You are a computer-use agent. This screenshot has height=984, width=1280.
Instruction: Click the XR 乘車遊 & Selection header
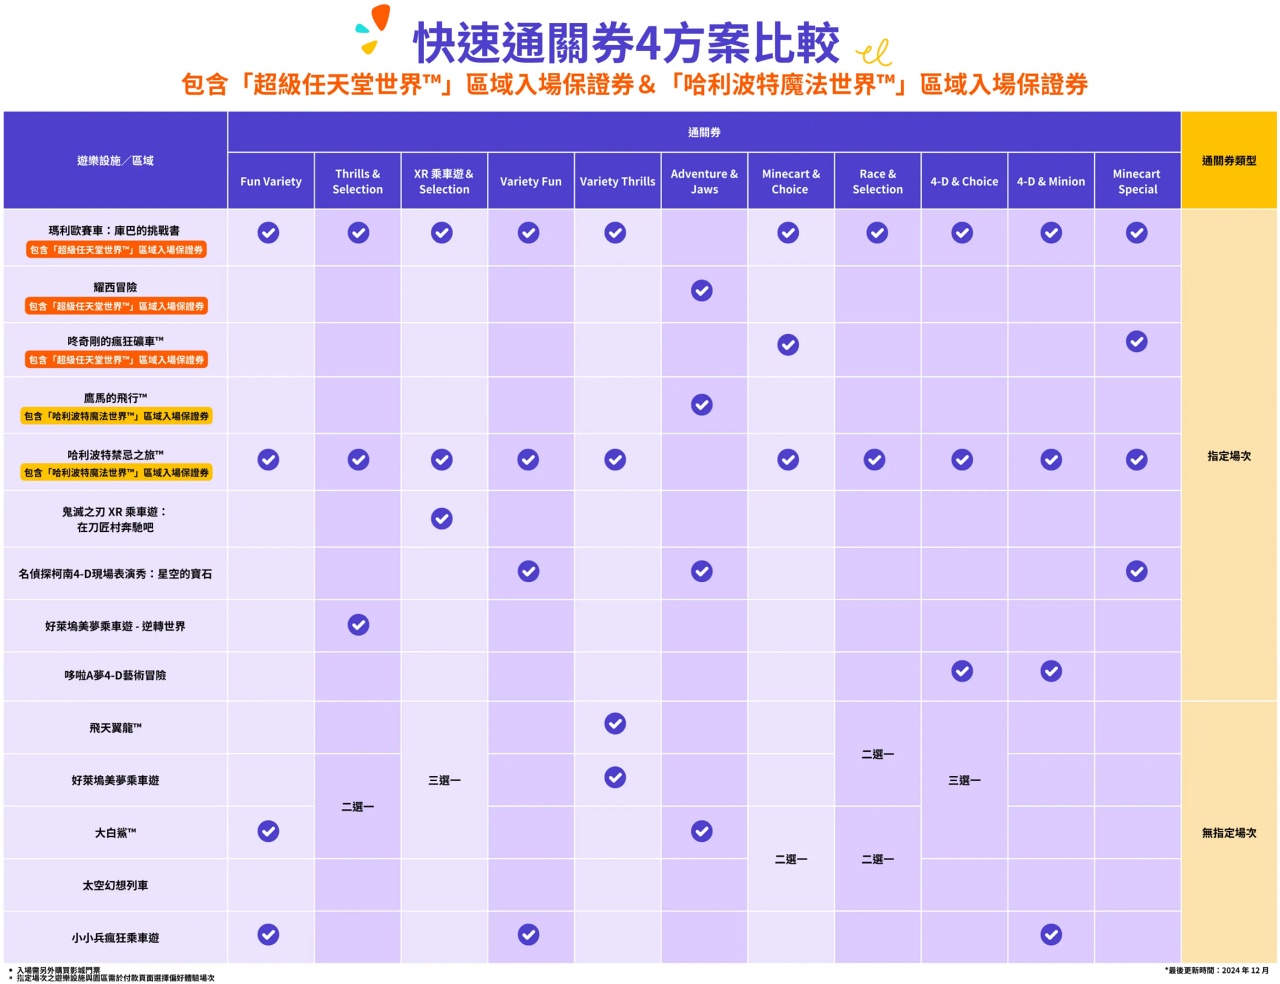[x=444, y=181]
